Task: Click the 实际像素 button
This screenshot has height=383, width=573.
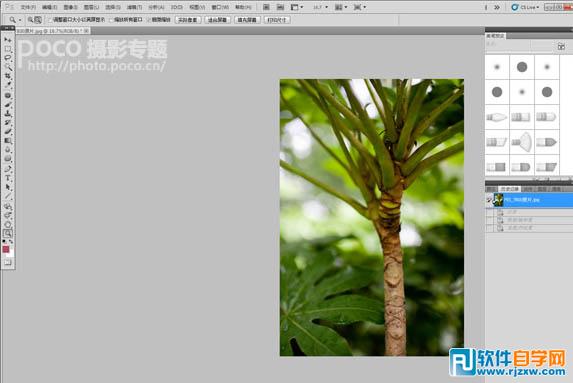Action: pos(188,20)
